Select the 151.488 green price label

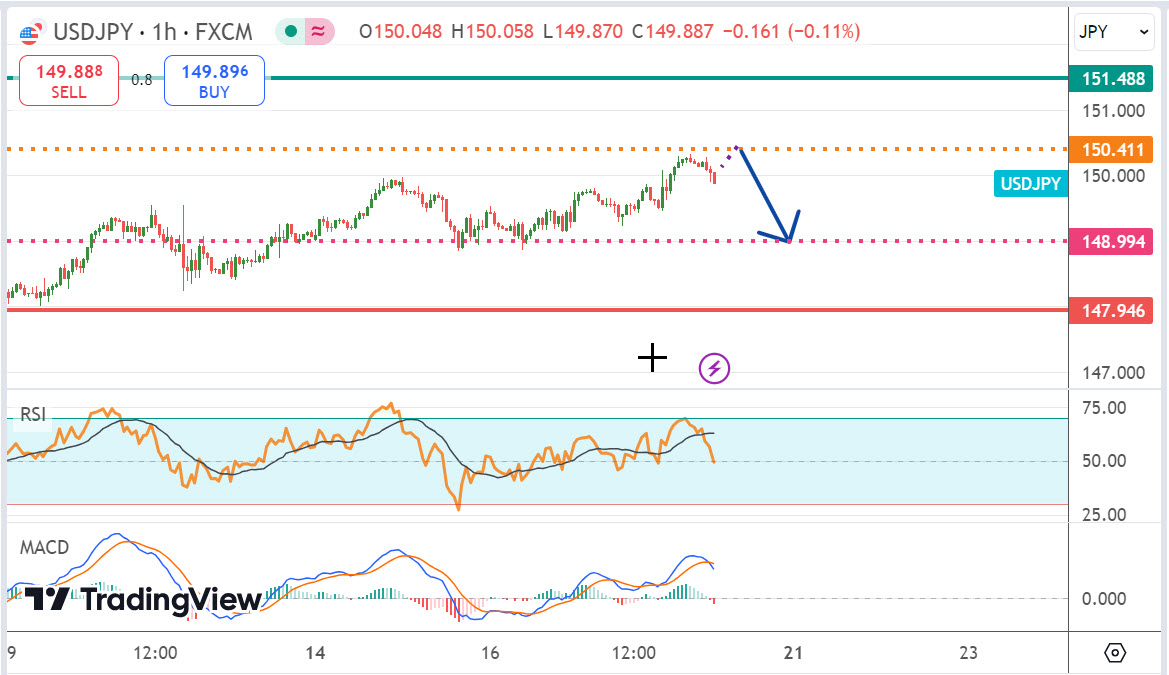coord(1110,79)
